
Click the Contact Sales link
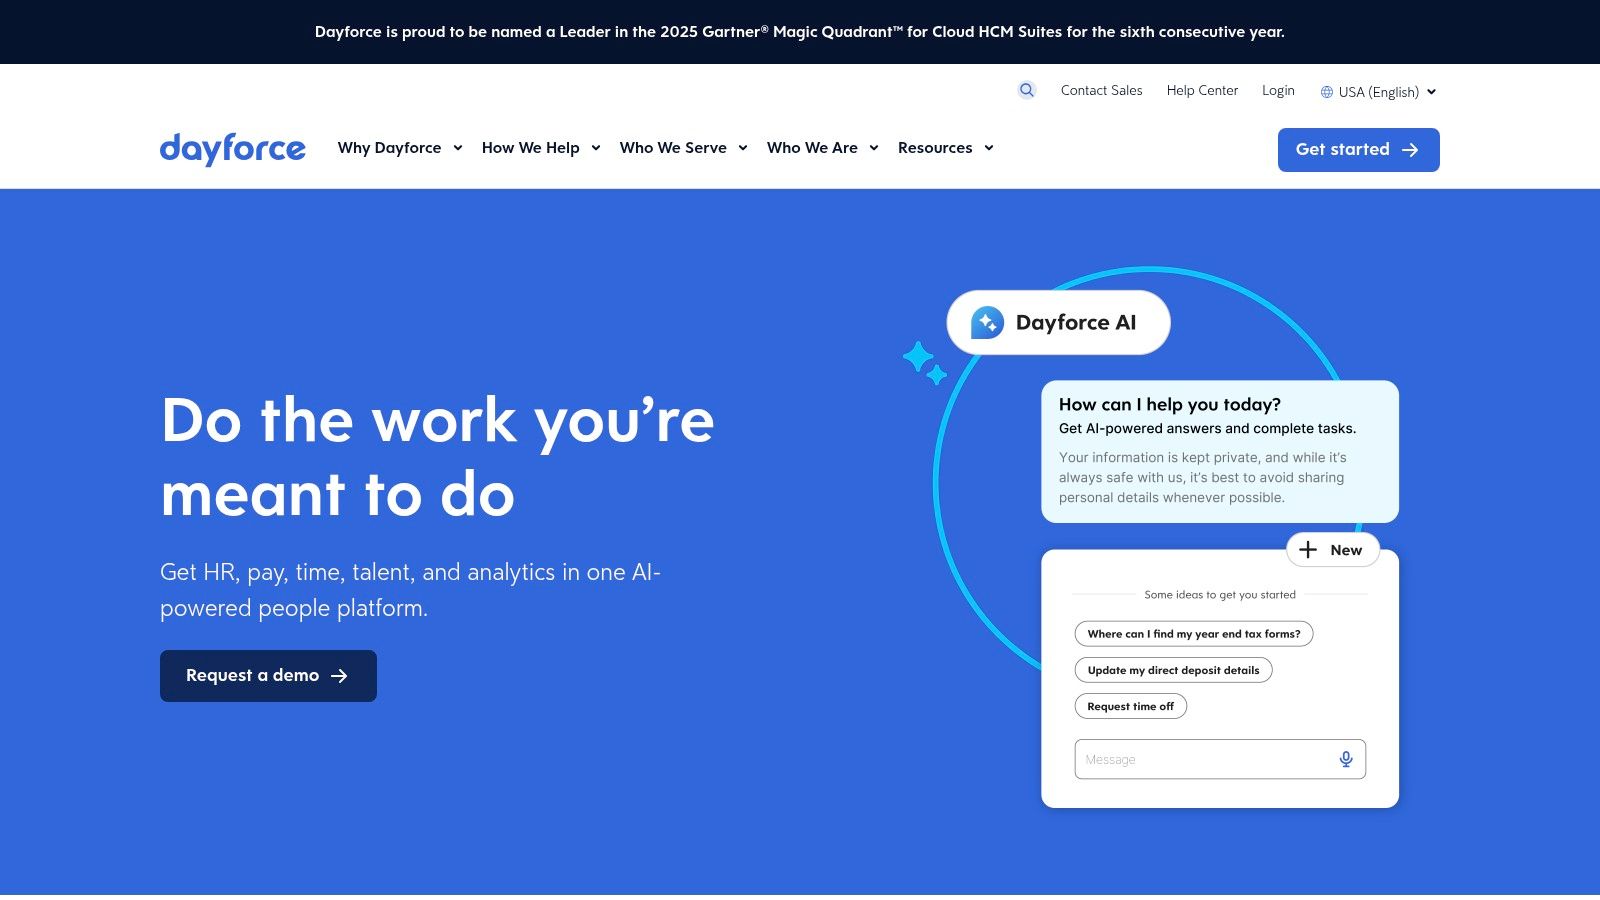tap(1101, 90)
